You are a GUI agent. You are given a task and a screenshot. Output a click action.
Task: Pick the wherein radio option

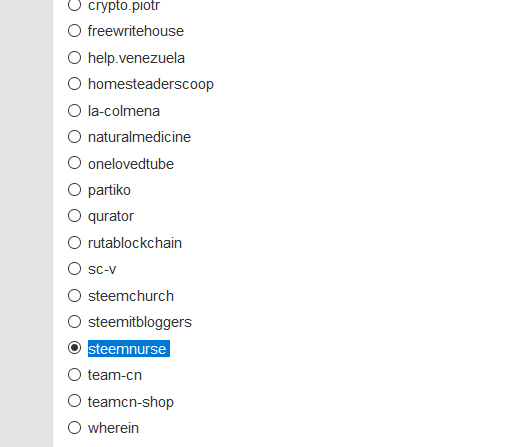coord(74,428)
